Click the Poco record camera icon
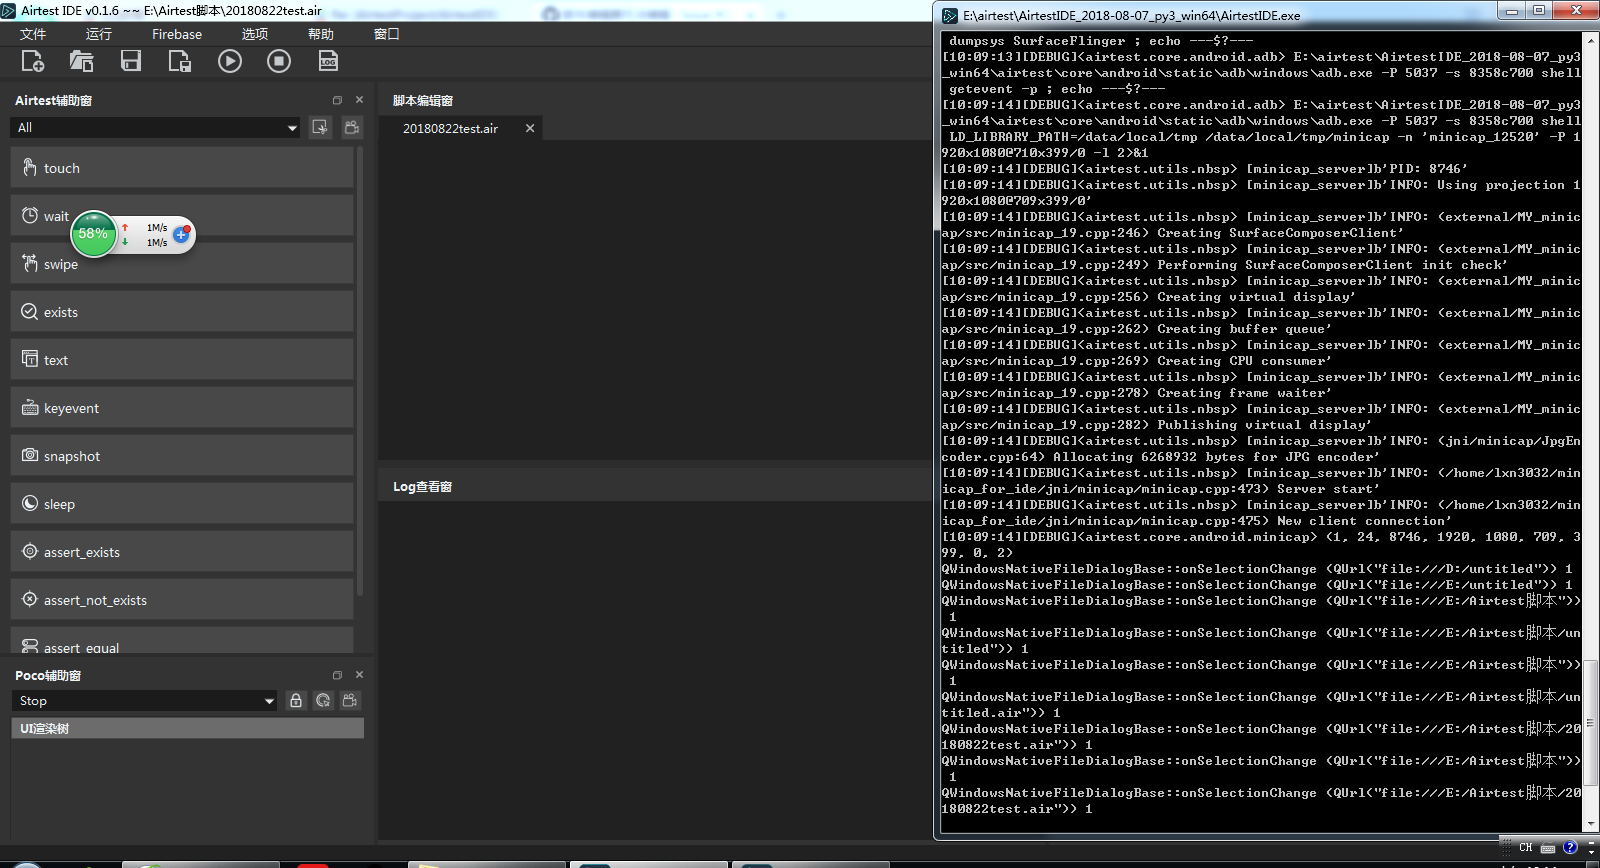Screen dimensions: 1600x868 click(x=350, y=701)
